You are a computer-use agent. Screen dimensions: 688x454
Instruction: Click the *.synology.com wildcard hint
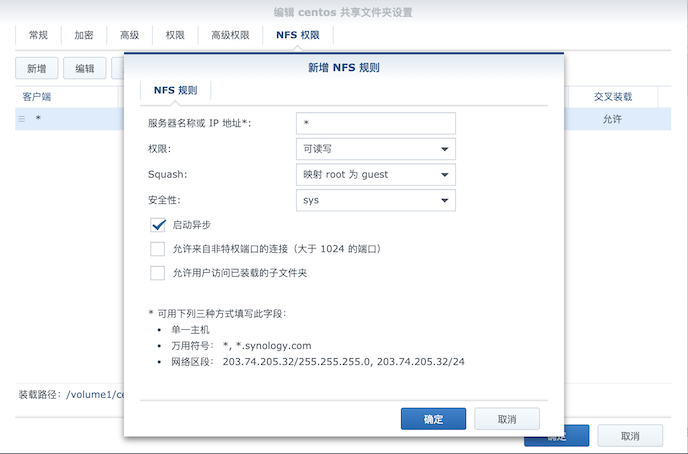[273, 346]
